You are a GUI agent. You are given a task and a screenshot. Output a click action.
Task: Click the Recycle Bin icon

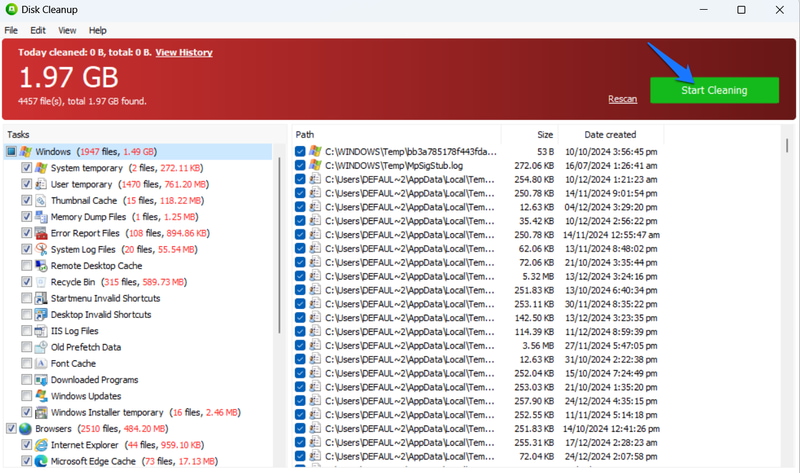[41, 282]
